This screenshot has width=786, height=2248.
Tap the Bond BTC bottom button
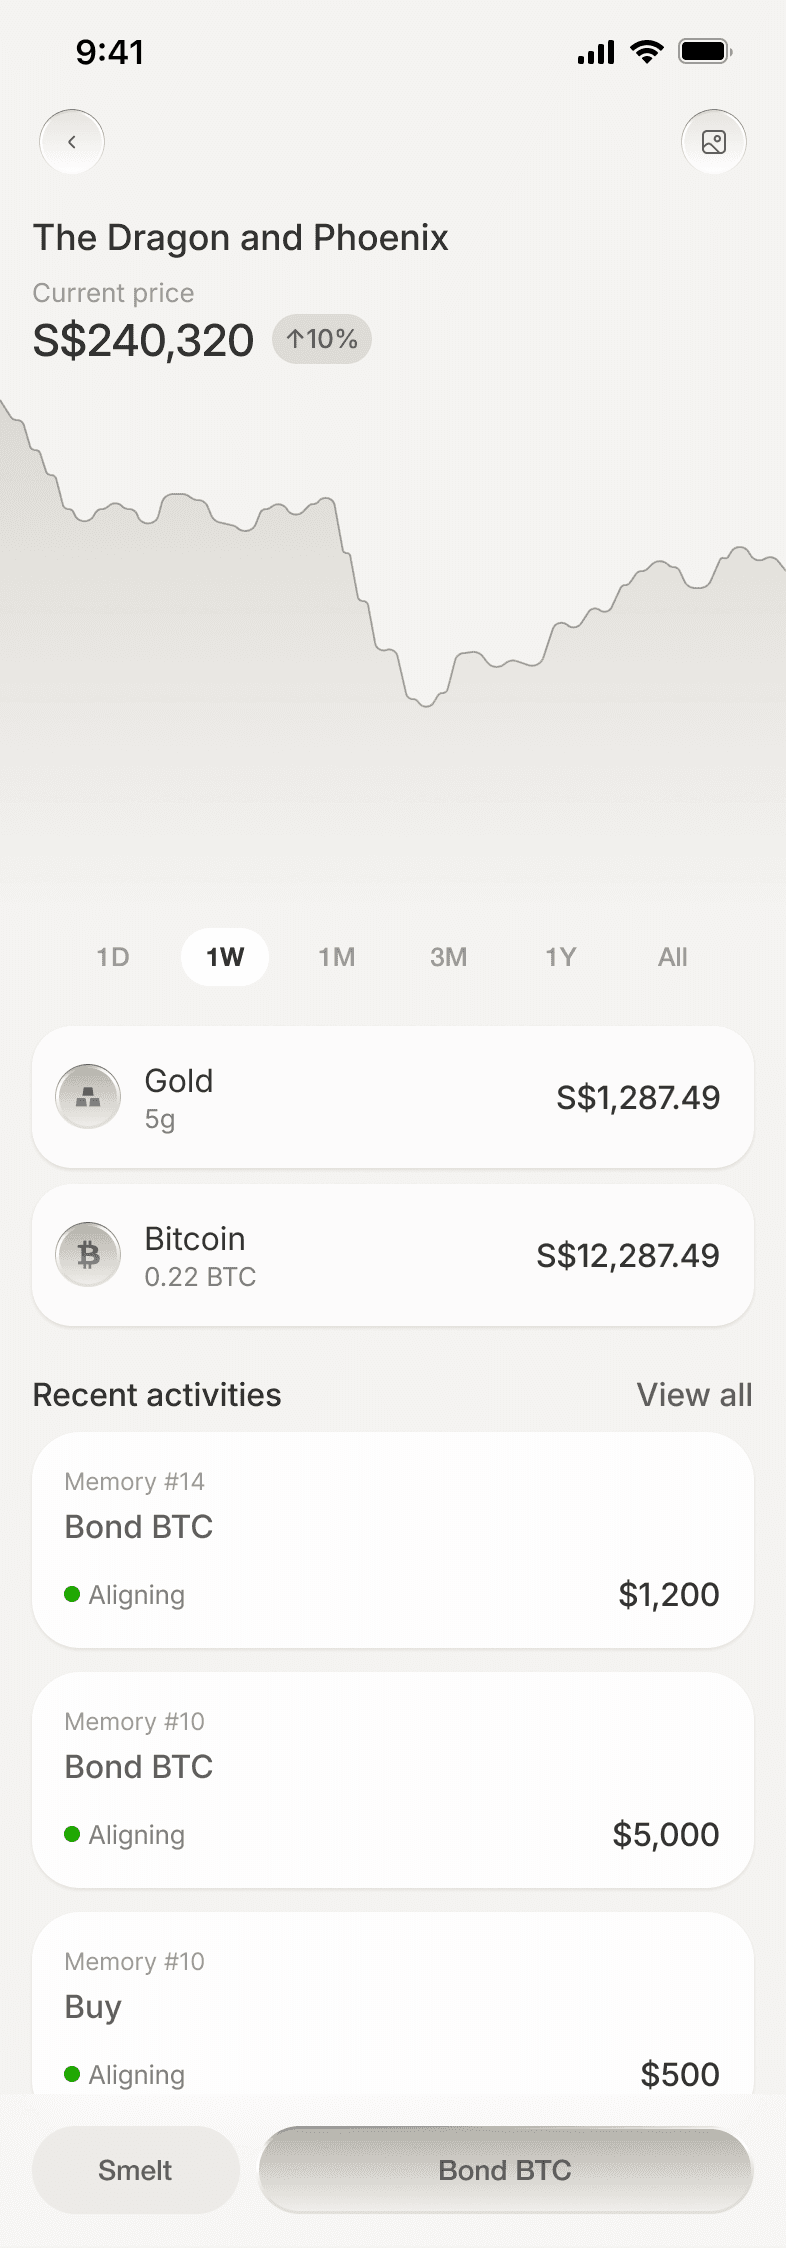pyautogui.click(x=506, y=2170)
